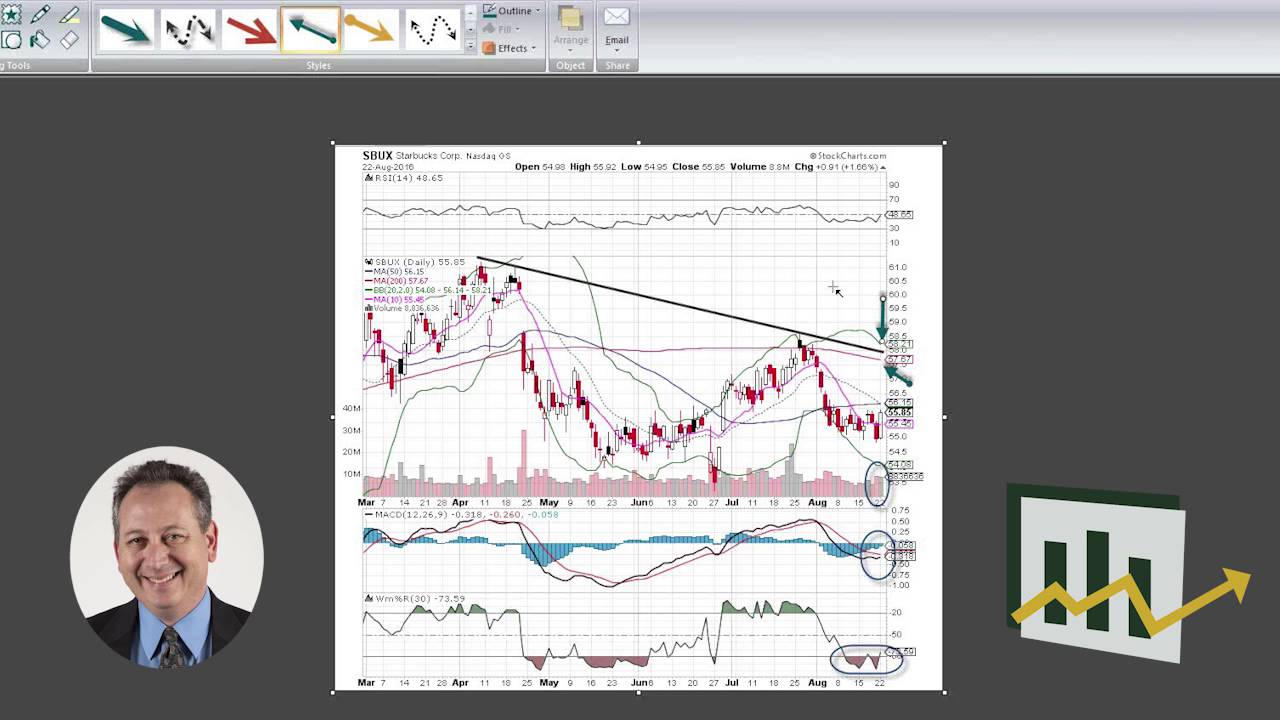Open the Email share option

(x=617, y=27)
